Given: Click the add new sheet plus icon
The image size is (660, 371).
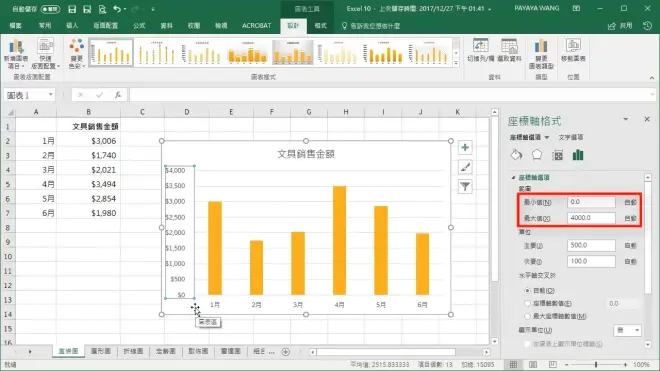Looking at the screenshot, I should (x=285, y=352).
